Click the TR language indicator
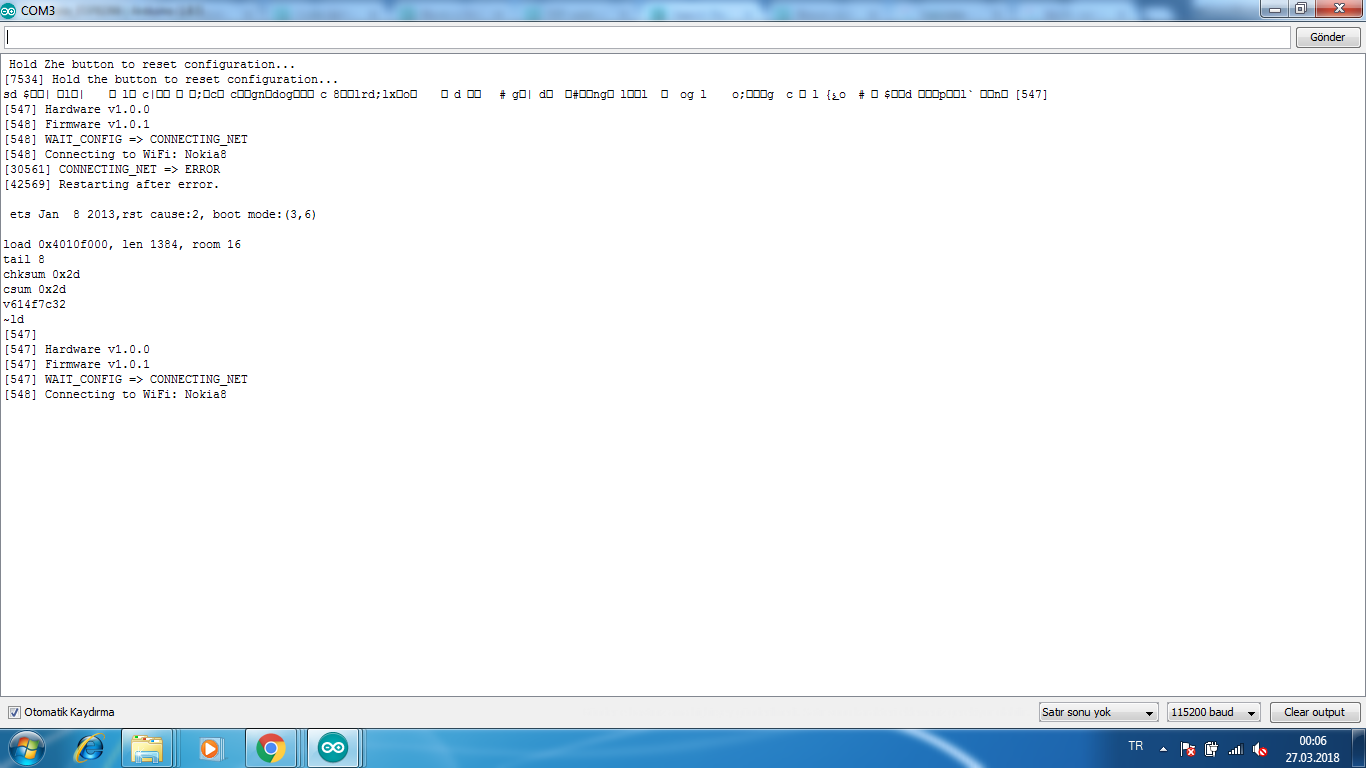 point(1135,746)
